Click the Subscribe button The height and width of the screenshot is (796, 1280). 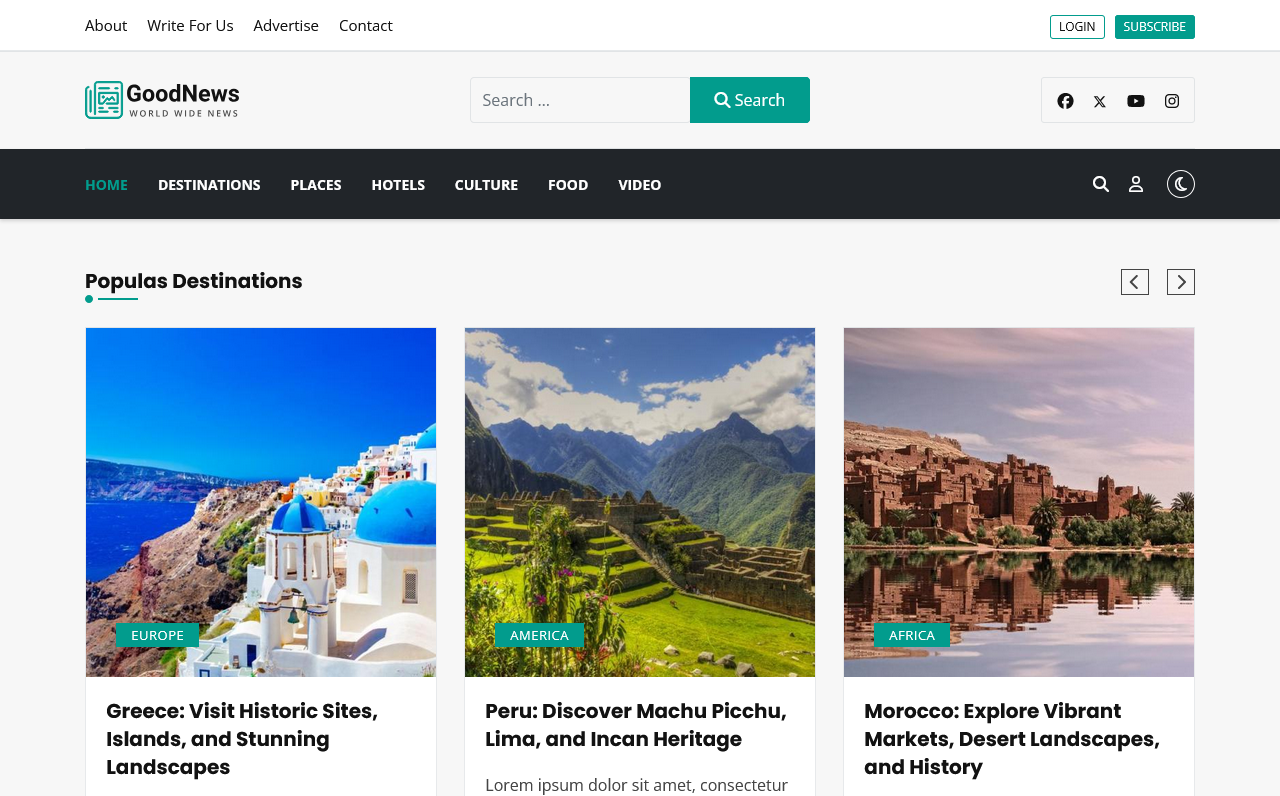(x=1154, y=27)
